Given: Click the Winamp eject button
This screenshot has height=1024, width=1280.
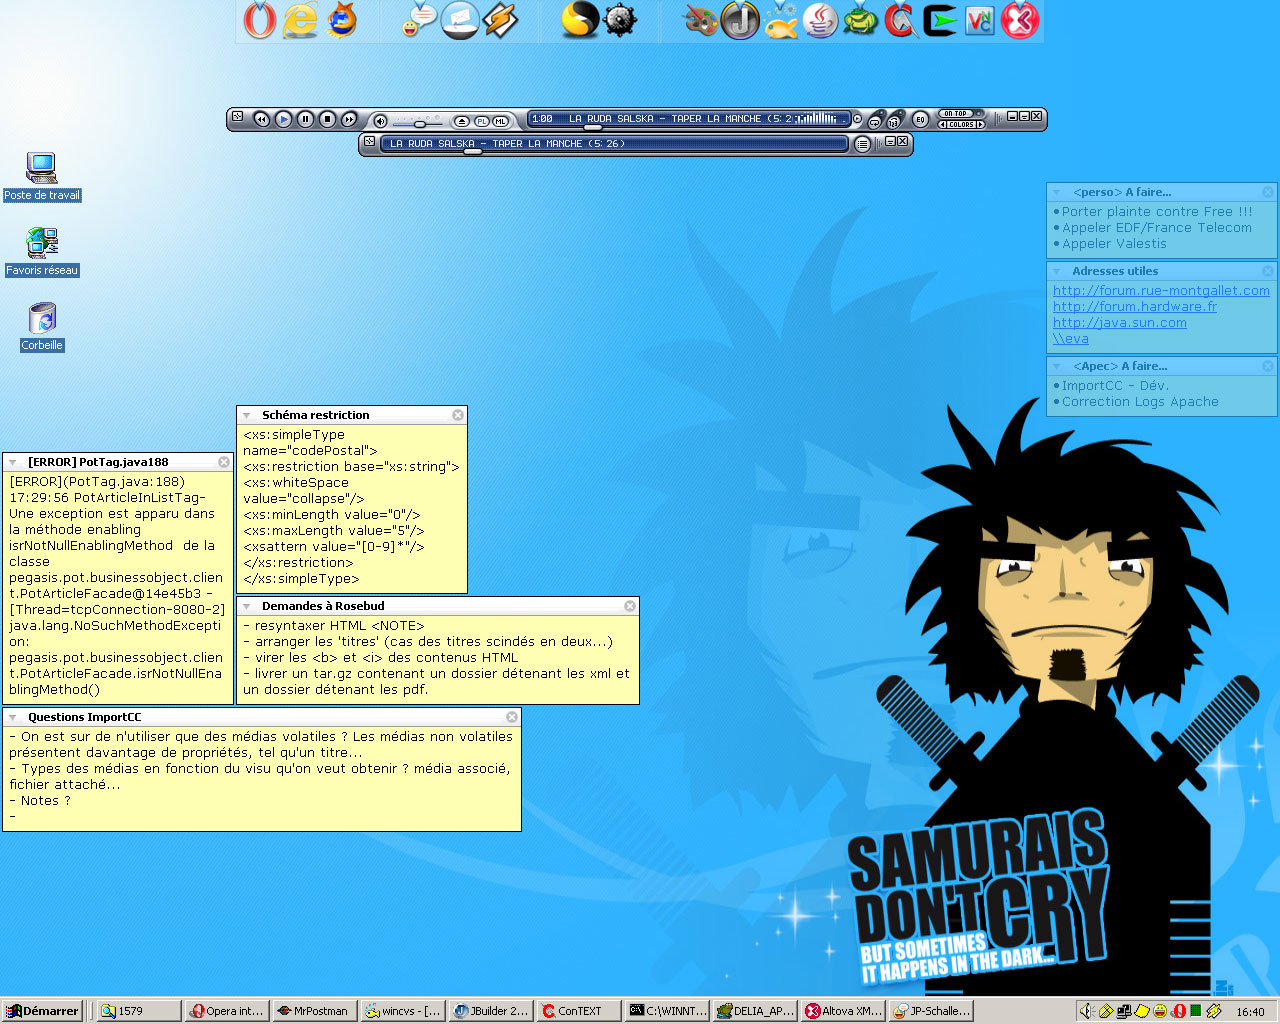Looking at the screenshot, I should click(461, 121).
